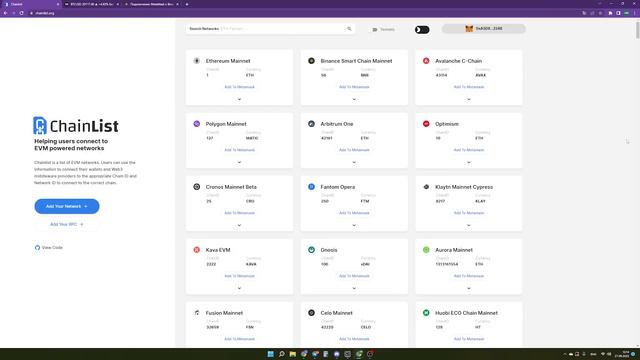The width and height of the screenshot is (640, 360).
Task: Expand the Polygon Mainnet card details
Action: click(239, 162)
